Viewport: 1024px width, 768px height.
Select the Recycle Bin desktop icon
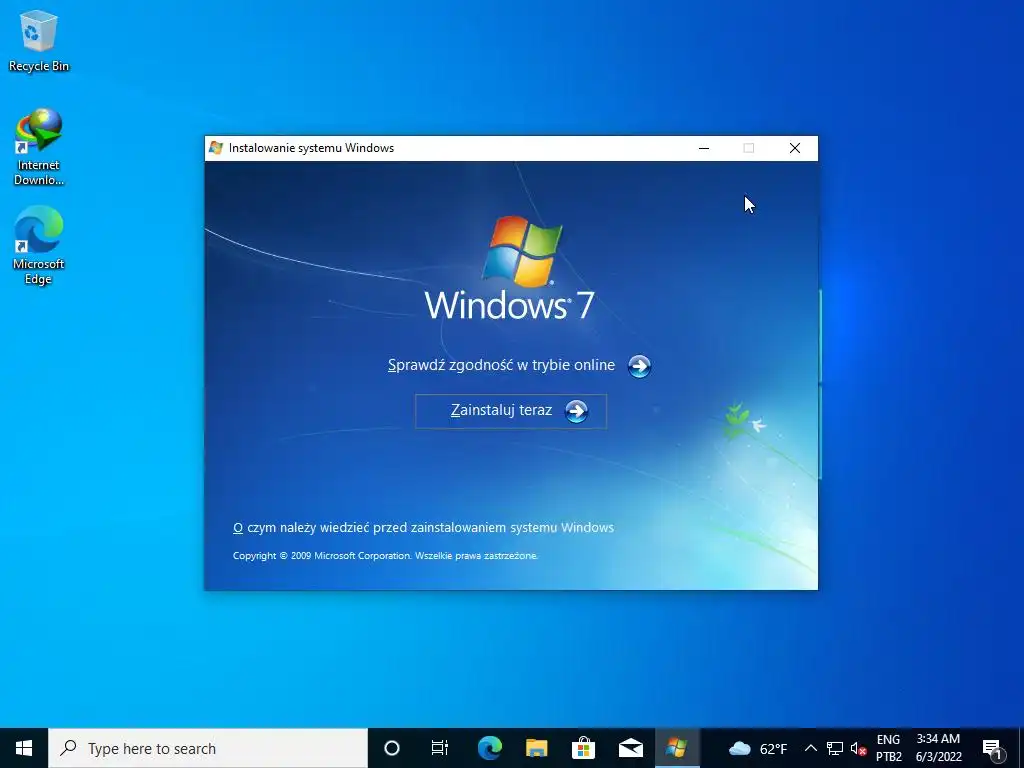[39, 41]
